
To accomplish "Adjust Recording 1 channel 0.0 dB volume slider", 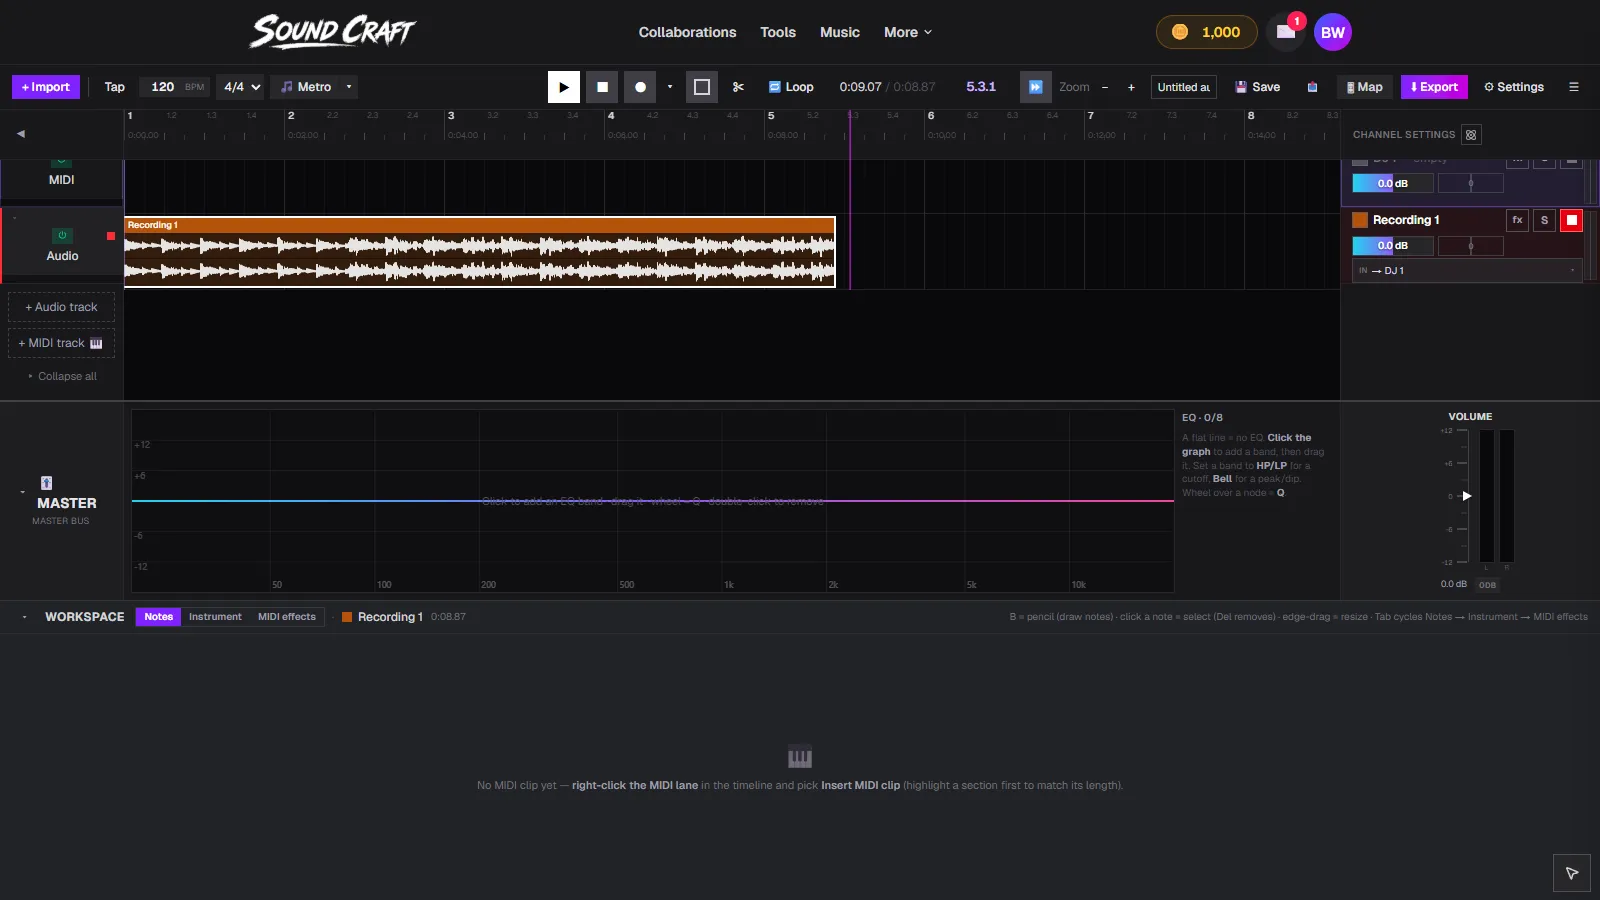I will click(1393, 245).
